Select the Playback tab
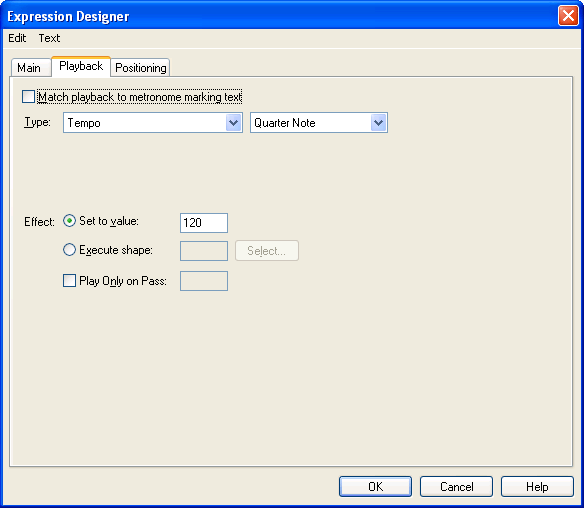The height and width of the screenshot is (508, 584). [x=81, y=66]
